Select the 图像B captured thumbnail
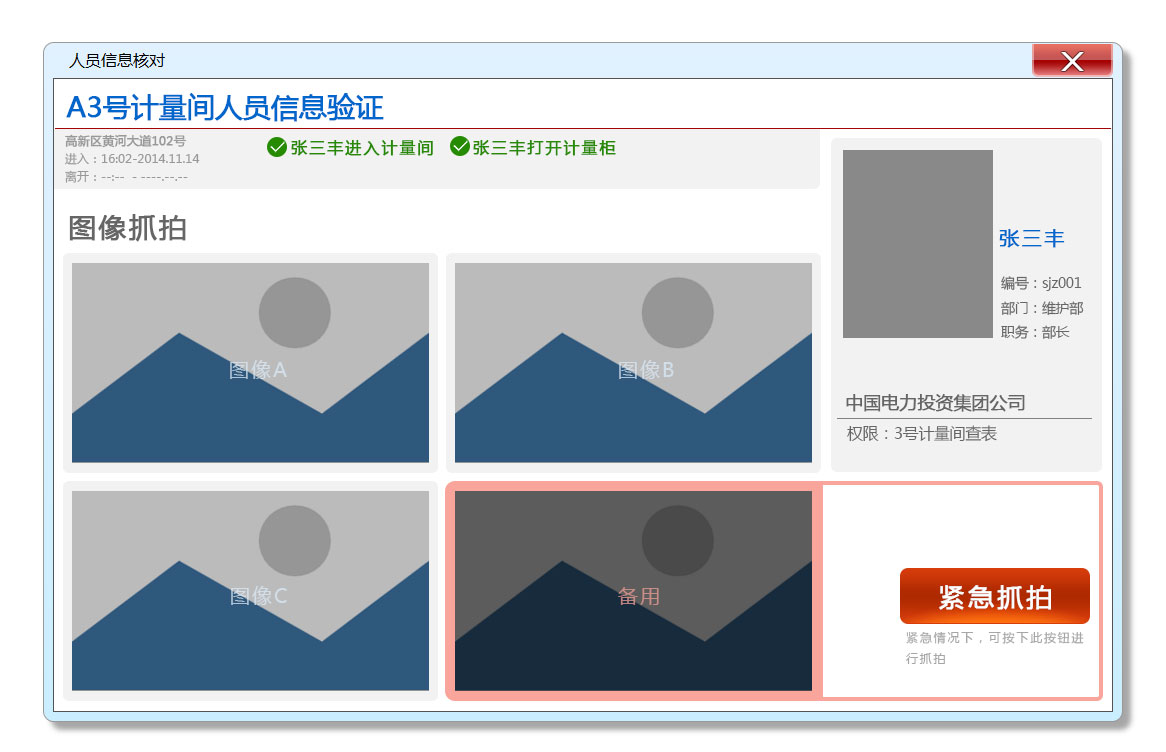The image size is (1166, 752). pyautogui.click(x=633, y=363)
